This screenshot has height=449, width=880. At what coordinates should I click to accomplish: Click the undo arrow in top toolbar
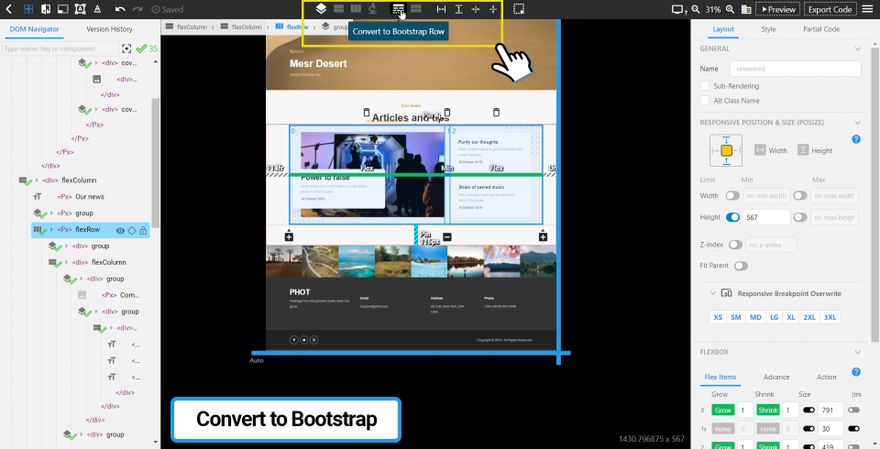[x=120, y=9]
